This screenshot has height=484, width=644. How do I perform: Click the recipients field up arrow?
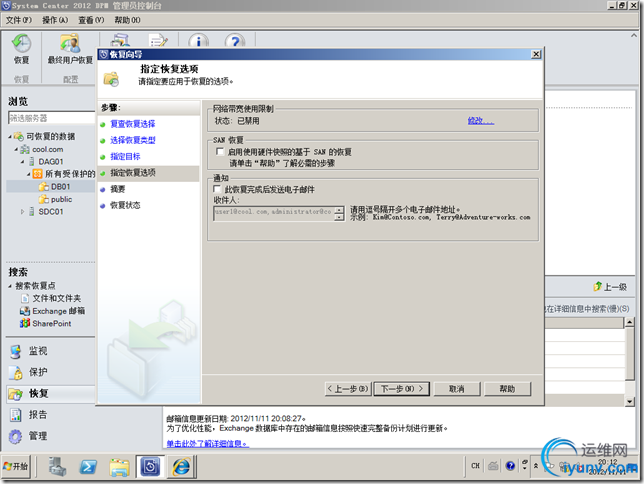click(x=339, y=210)
